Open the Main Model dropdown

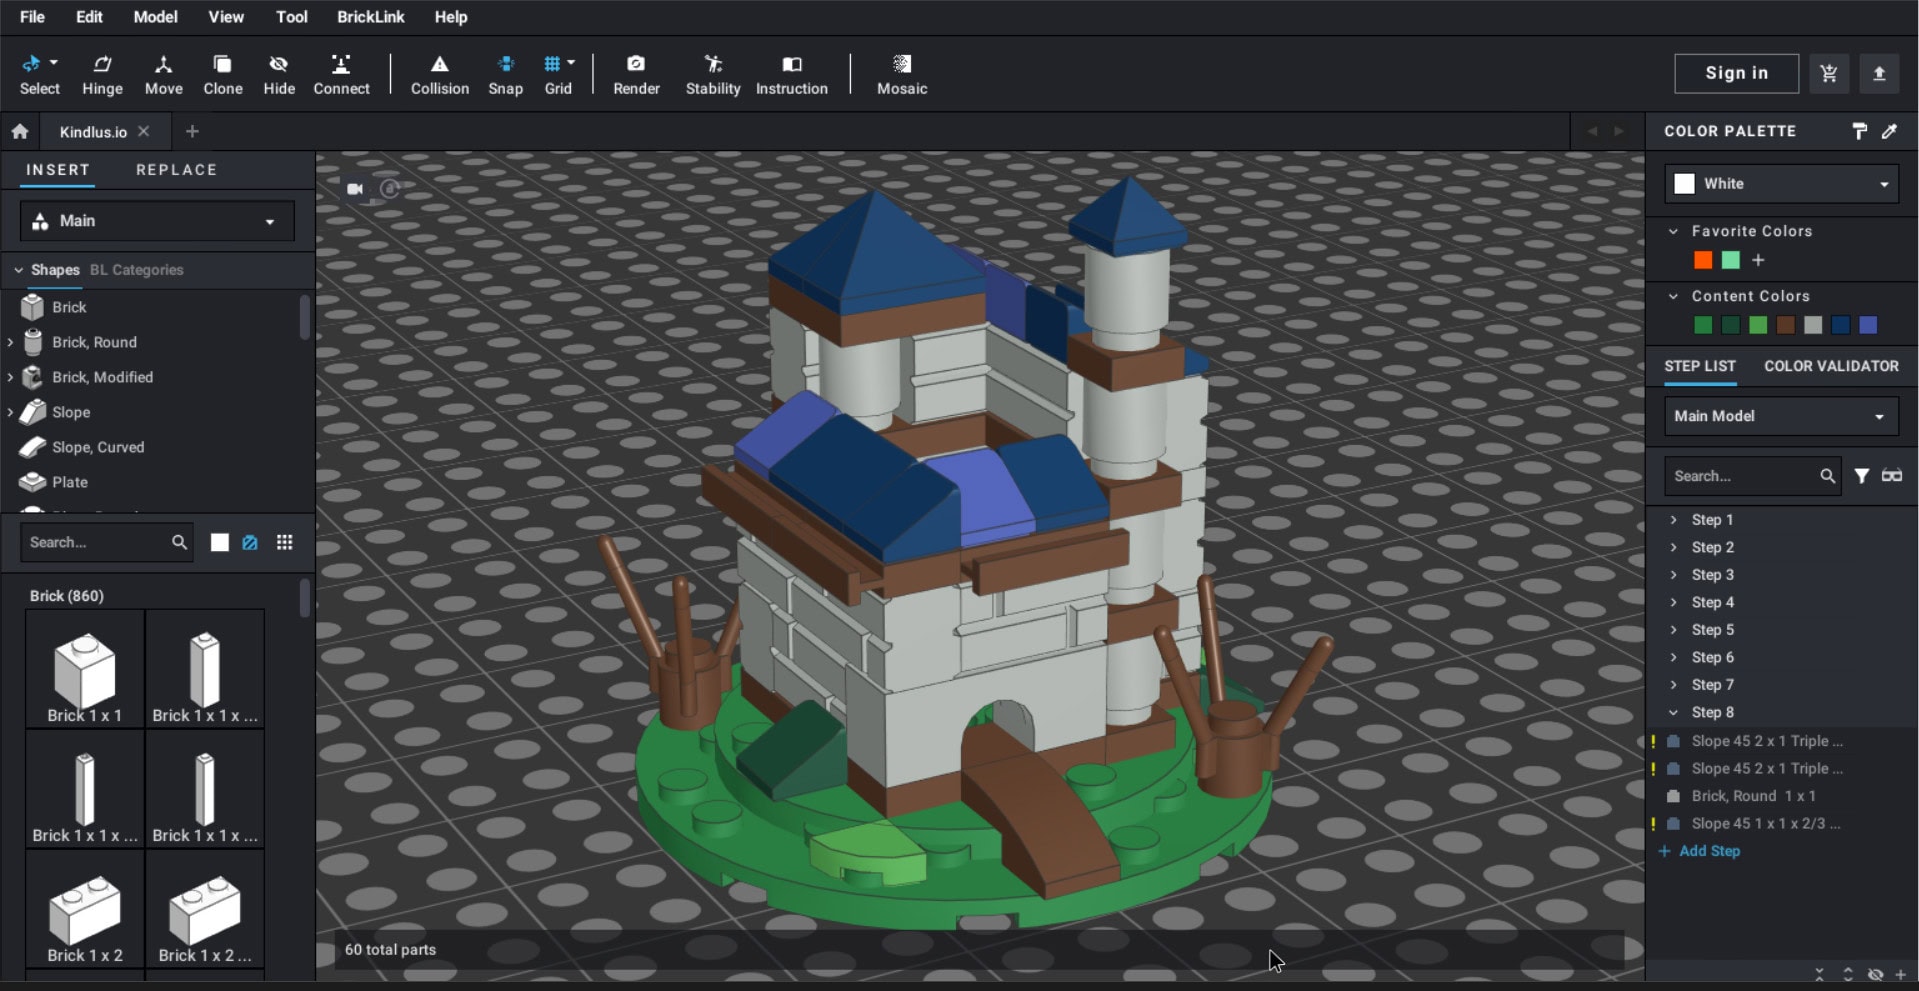click(1780, 416)
